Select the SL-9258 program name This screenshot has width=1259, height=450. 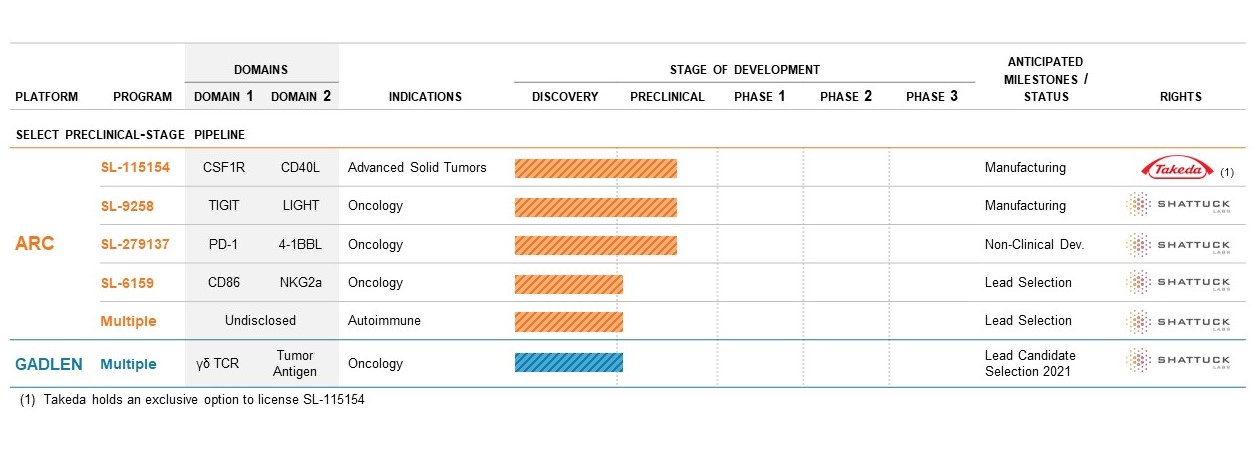click(127, 206)
